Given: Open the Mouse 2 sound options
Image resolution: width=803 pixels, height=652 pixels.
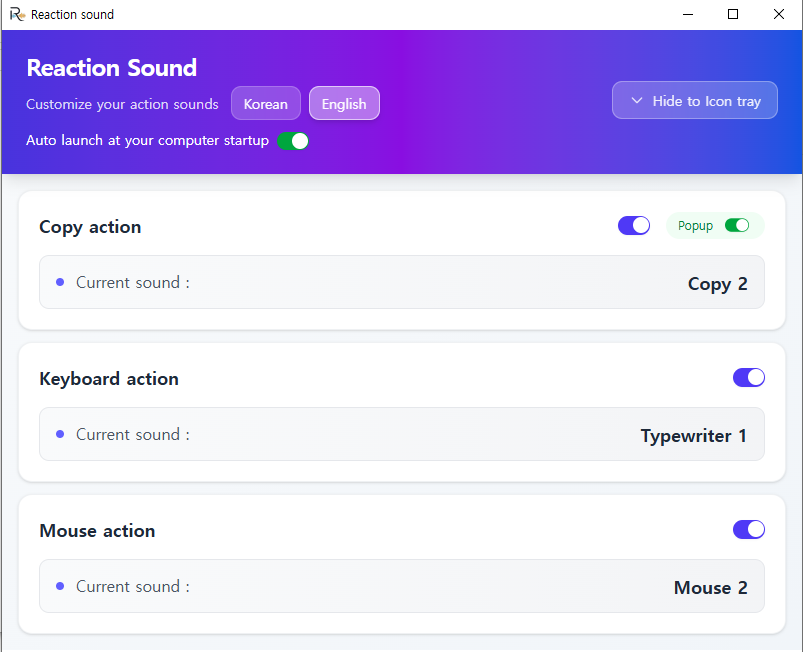Looking at the screenshot, I should 711,587.
